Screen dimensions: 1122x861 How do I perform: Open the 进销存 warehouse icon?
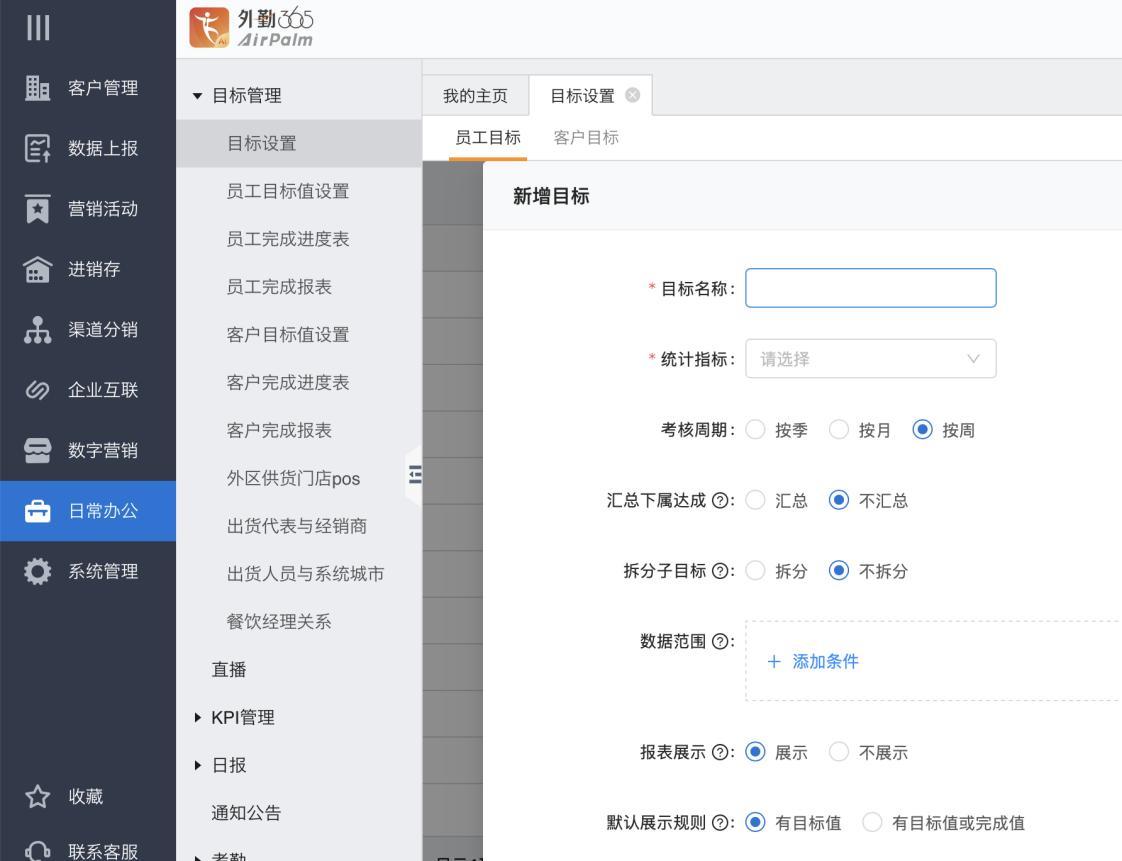point(37,270)
